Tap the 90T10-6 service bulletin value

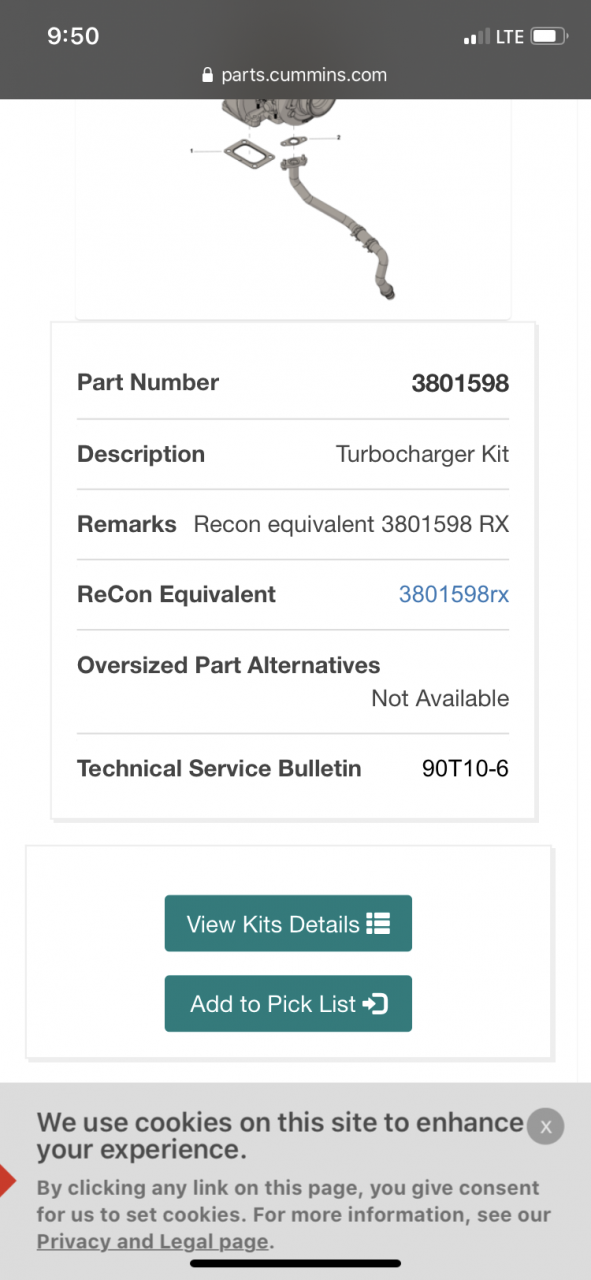pyautogui.click(x=466, y=768)
